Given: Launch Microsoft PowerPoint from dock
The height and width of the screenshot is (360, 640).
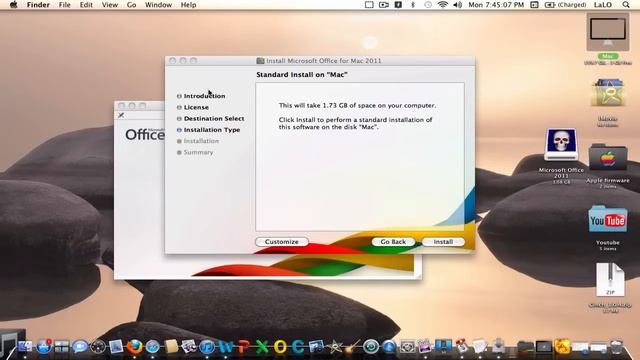Looking at the screenshot, I should (x=244, y=347).
